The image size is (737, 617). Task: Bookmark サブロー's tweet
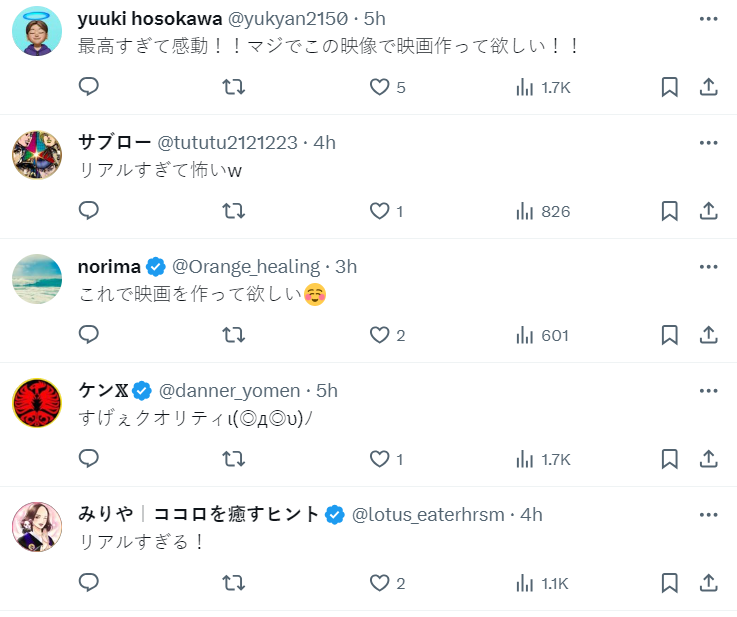[x=670, y=211]
